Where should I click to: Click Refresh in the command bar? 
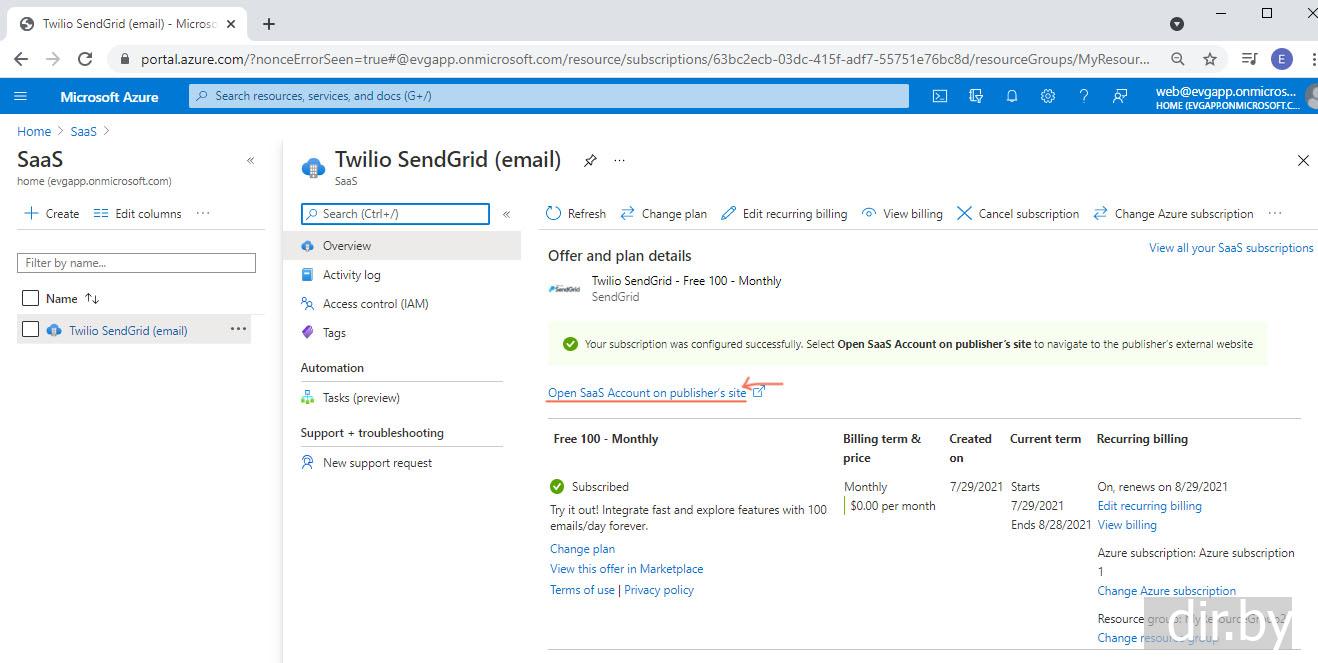point(576,214)
